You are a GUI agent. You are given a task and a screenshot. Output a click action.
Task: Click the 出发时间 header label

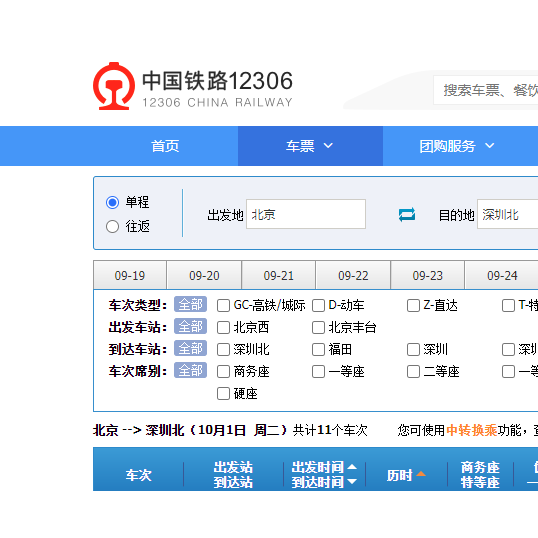coord(318,467)
